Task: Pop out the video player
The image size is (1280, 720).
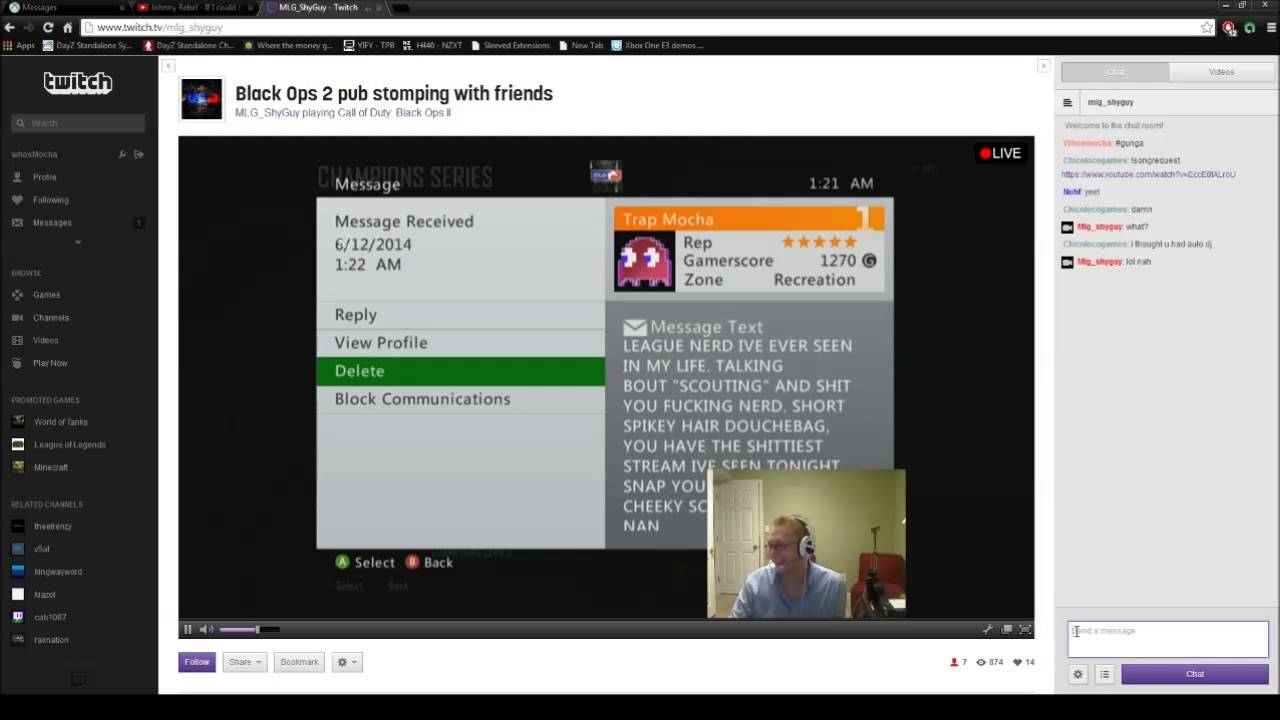Action: point(1007,629)
